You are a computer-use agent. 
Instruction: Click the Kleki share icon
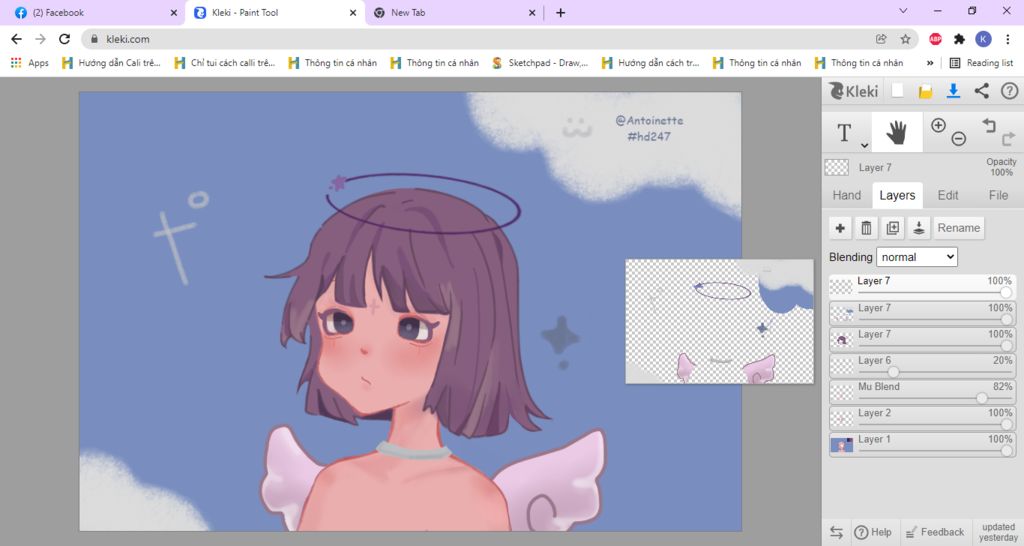pyautogui.click(x=982, y=91)
